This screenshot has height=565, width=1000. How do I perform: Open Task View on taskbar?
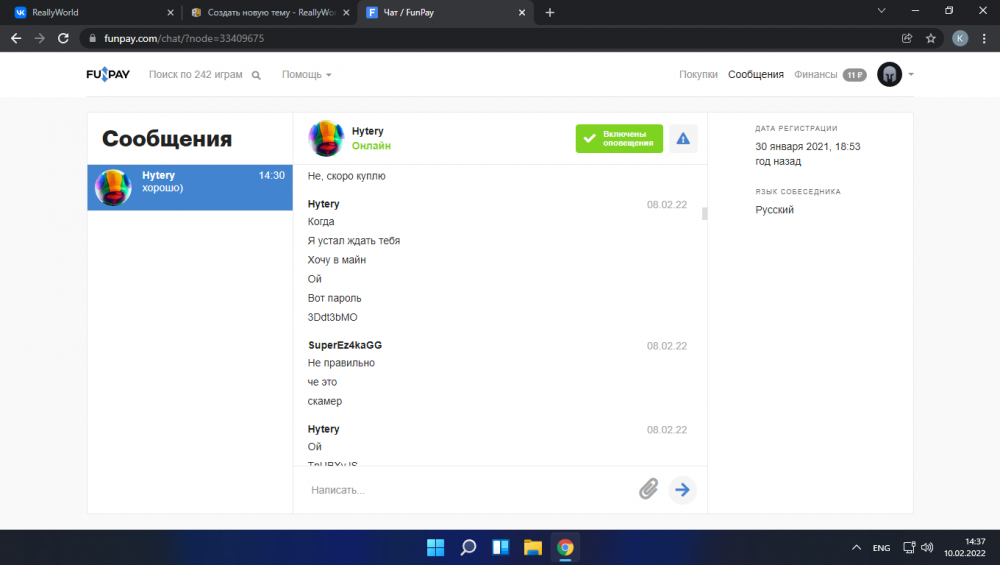pos(501,547)
